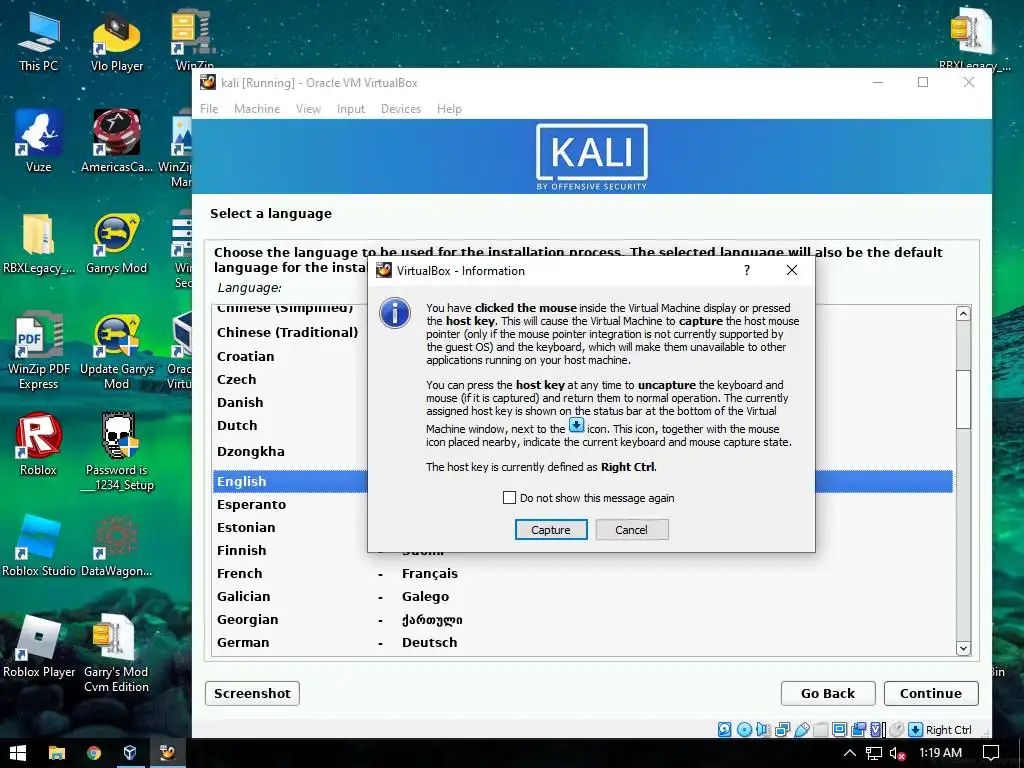
Task: Open the Input menu
Action: (351, 109)
